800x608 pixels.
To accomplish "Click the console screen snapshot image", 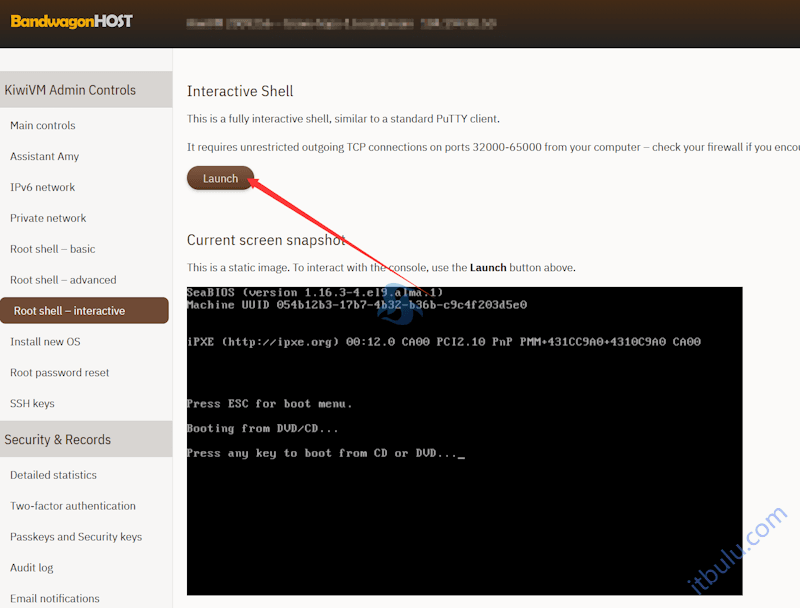I will click(x=464, y=440).
